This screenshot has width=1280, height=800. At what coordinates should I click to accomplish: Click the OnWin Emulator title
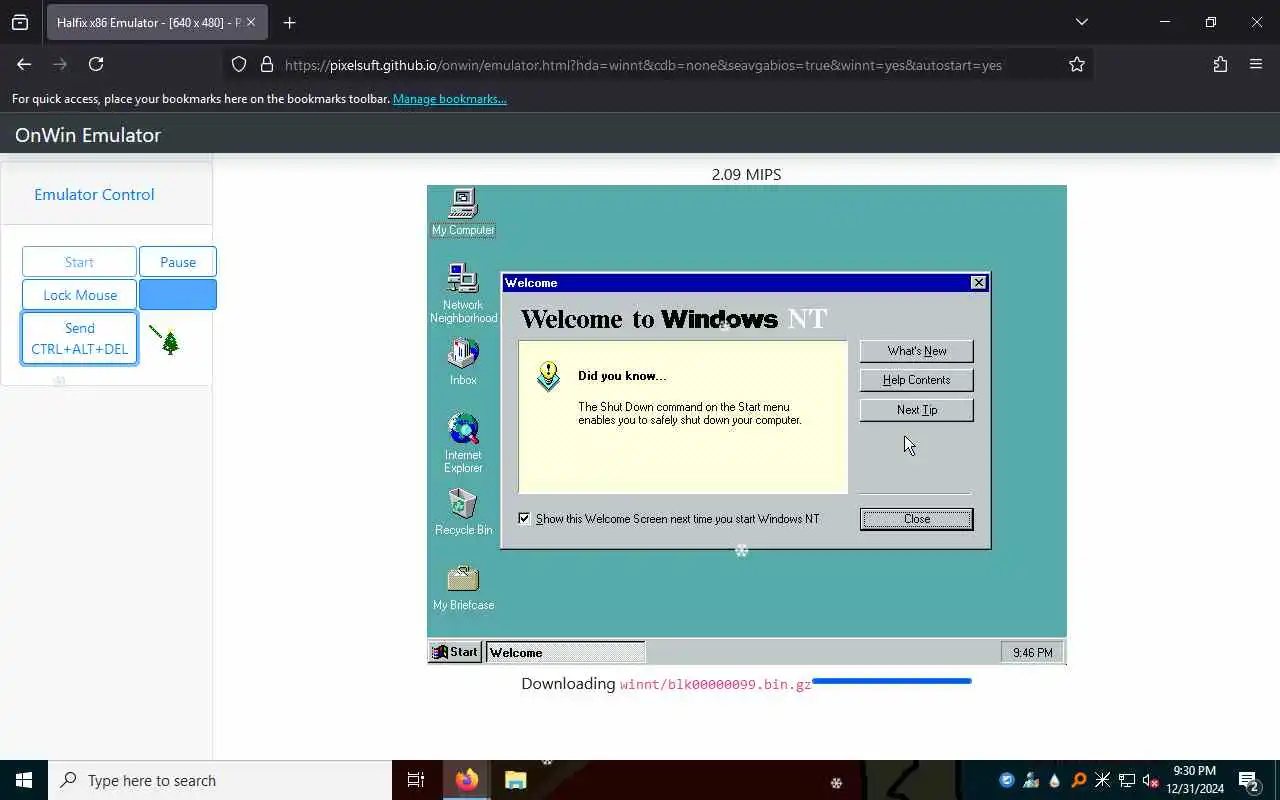(88, 135)
